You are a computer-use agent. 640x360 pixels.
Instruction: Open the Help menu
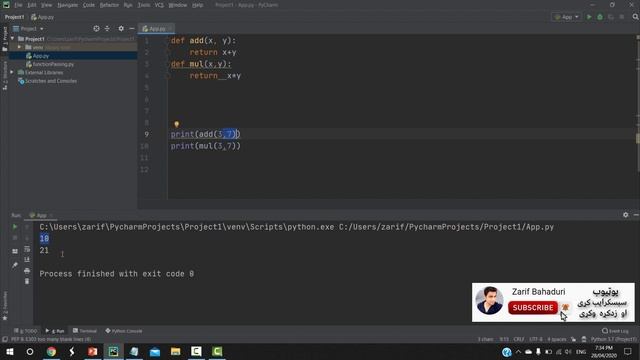click(x=198, y=5)
